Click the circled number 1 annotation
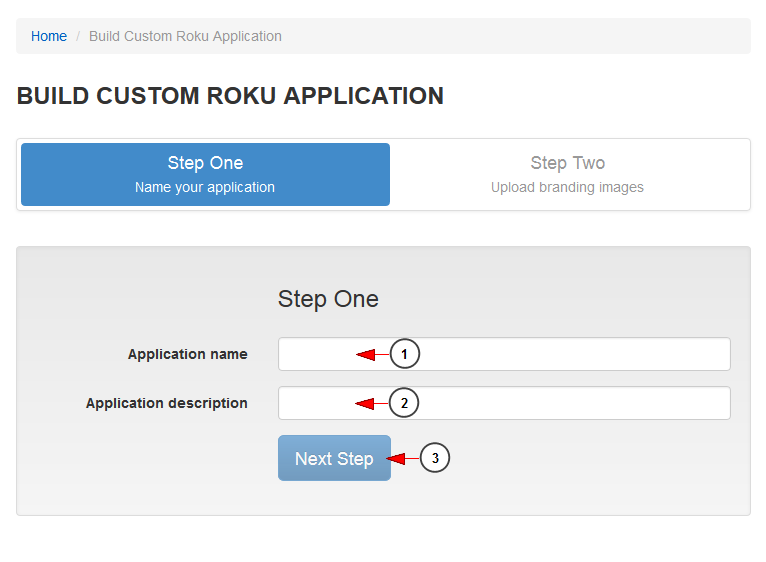Screen dimensions: 766x562 click(x=404, y=354)
